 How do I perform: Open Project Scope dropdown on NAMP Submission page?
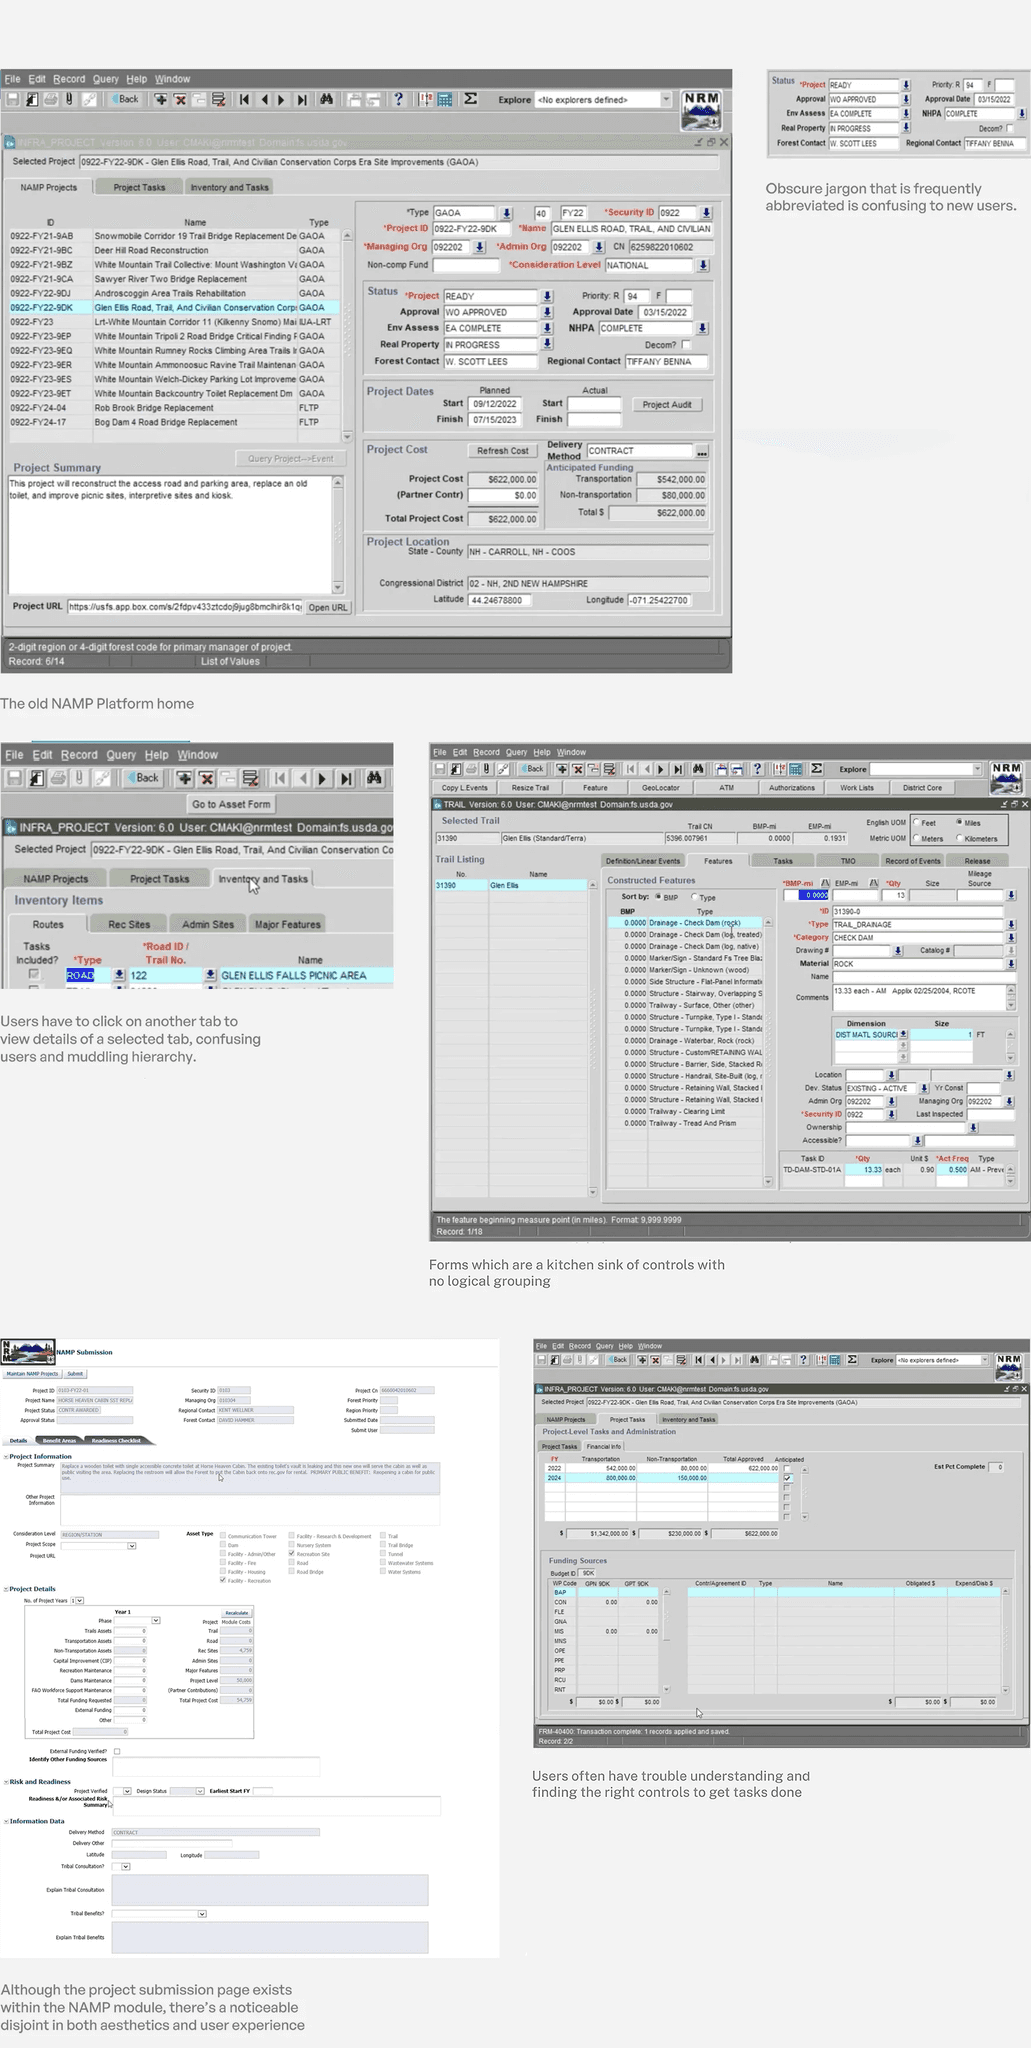tap(132, 1545)
